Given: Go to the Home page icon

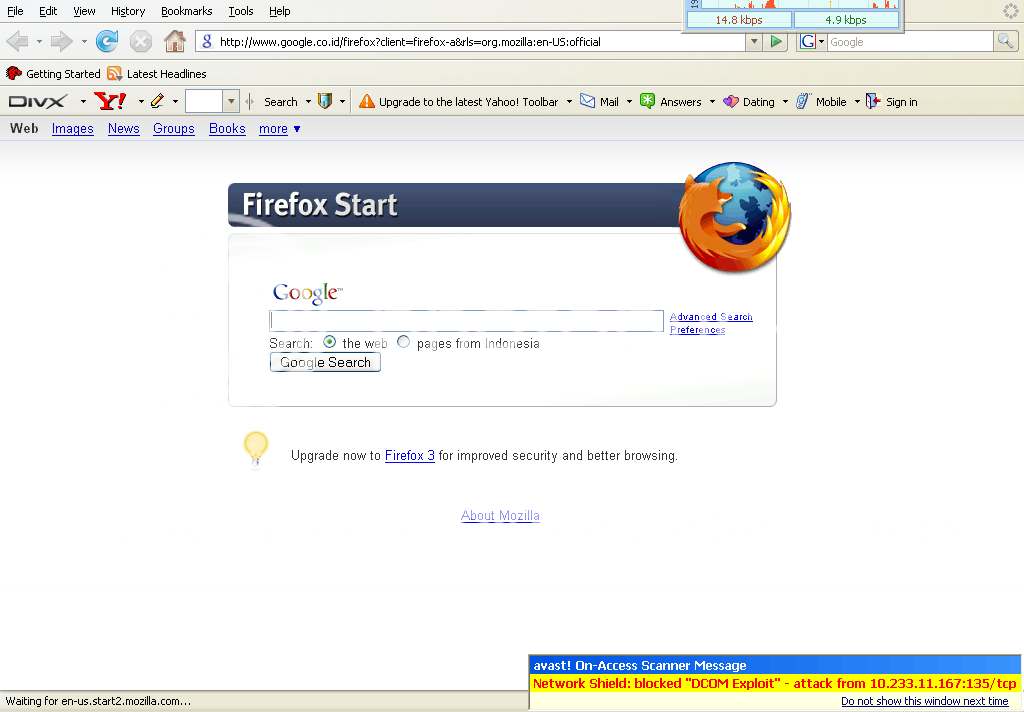Looking at the screenshot, I should pyautogui.click(x=174, y=41).
